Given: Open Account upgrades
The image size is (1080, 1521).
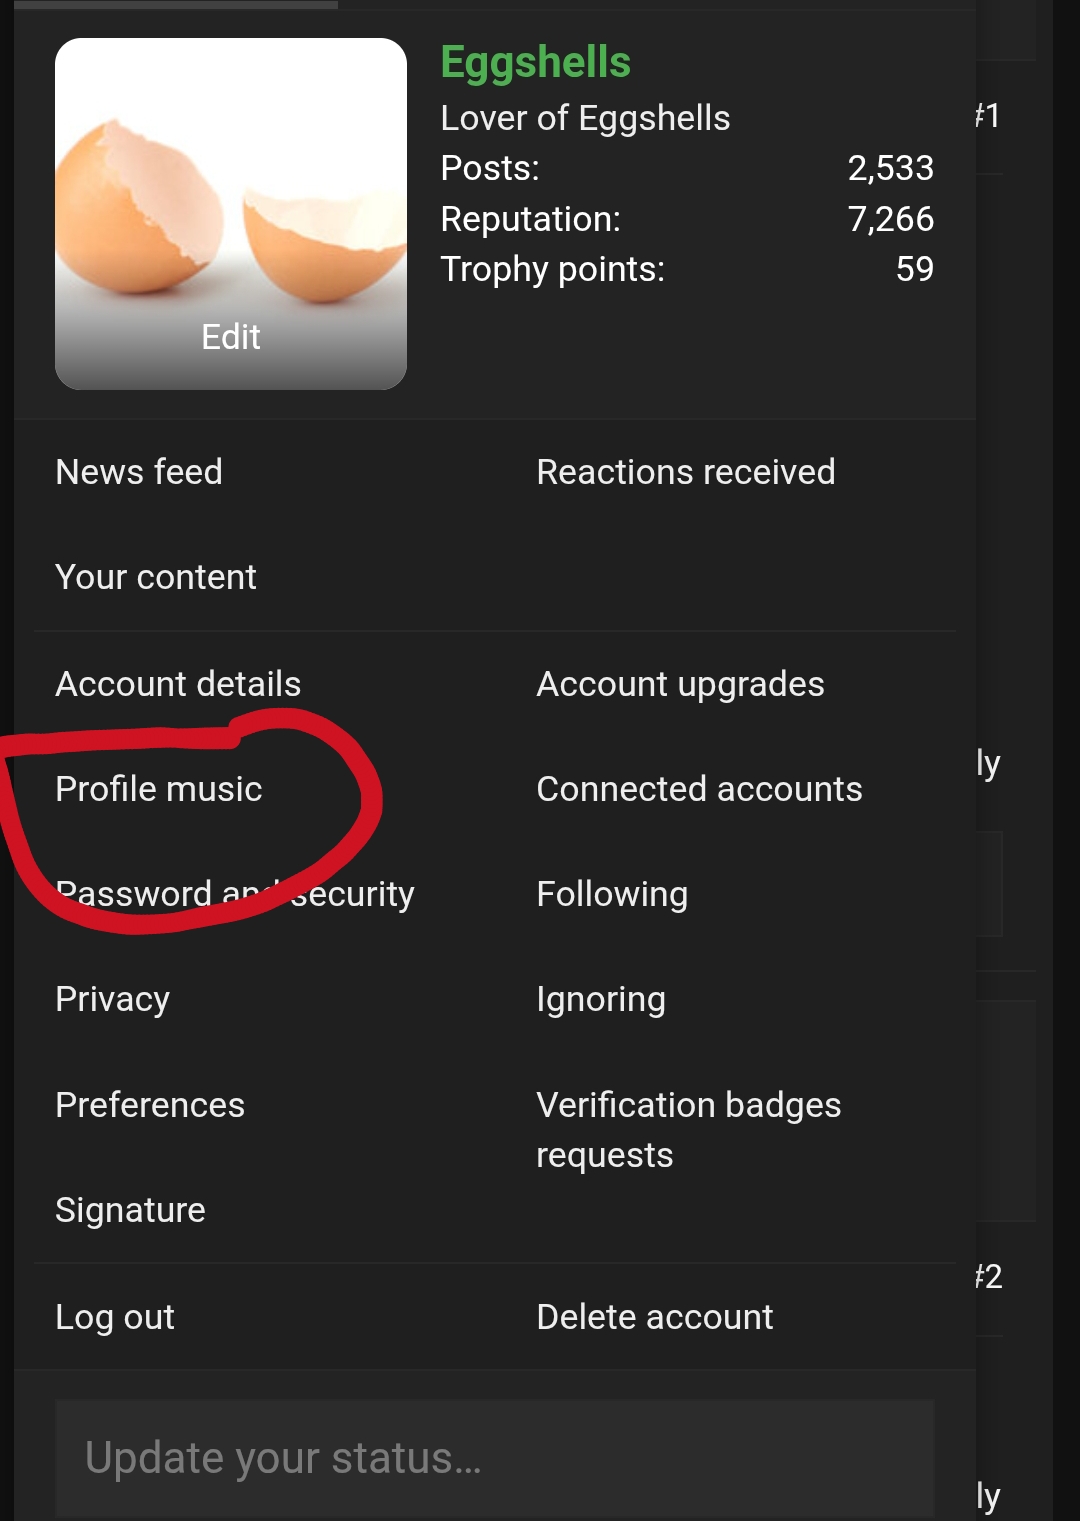Looking at the screenshot, I should pyautogui.click(x=680, y=684).
